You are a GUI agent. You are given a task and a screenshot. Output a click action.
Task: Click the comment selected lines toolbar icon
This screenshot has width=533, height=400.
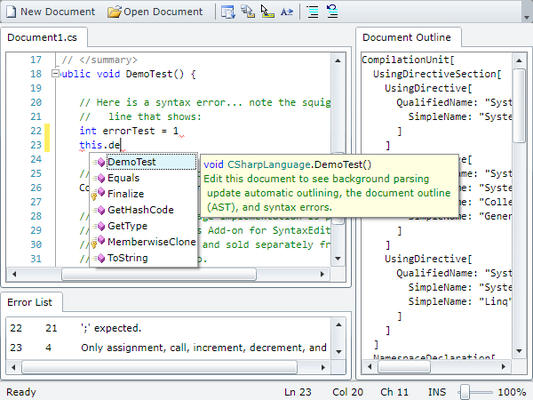click(x=312, y=12)
